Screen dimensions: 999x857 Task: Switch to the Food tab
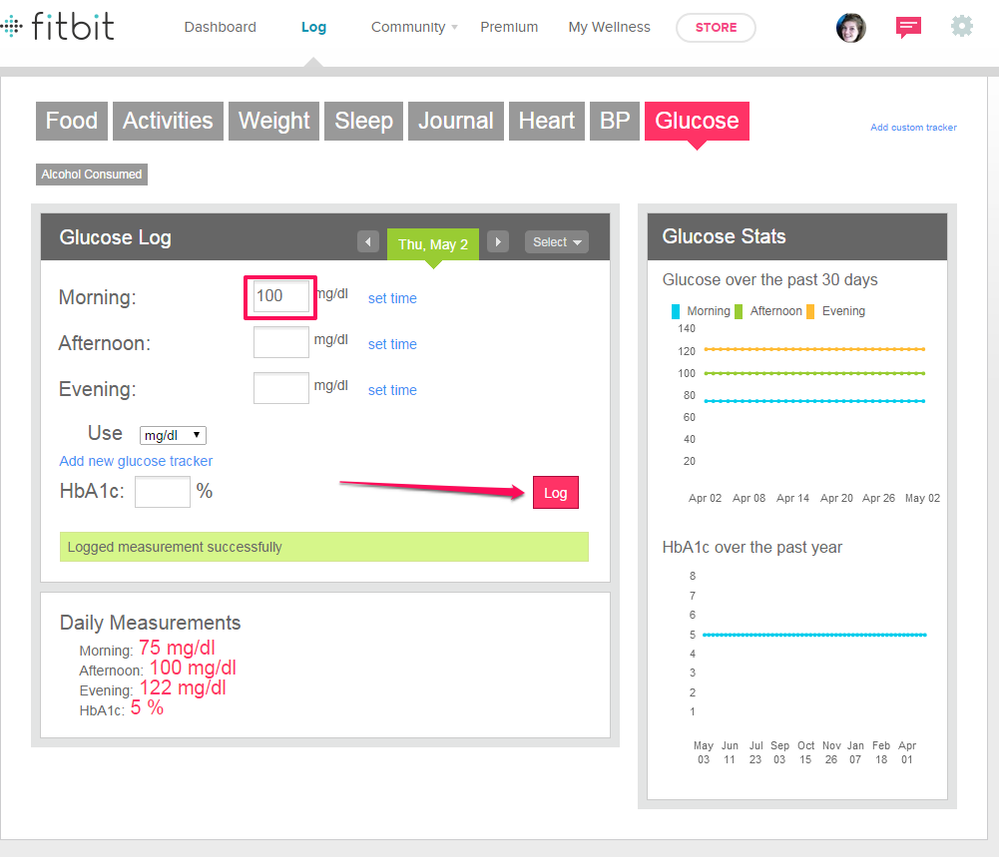71,121
